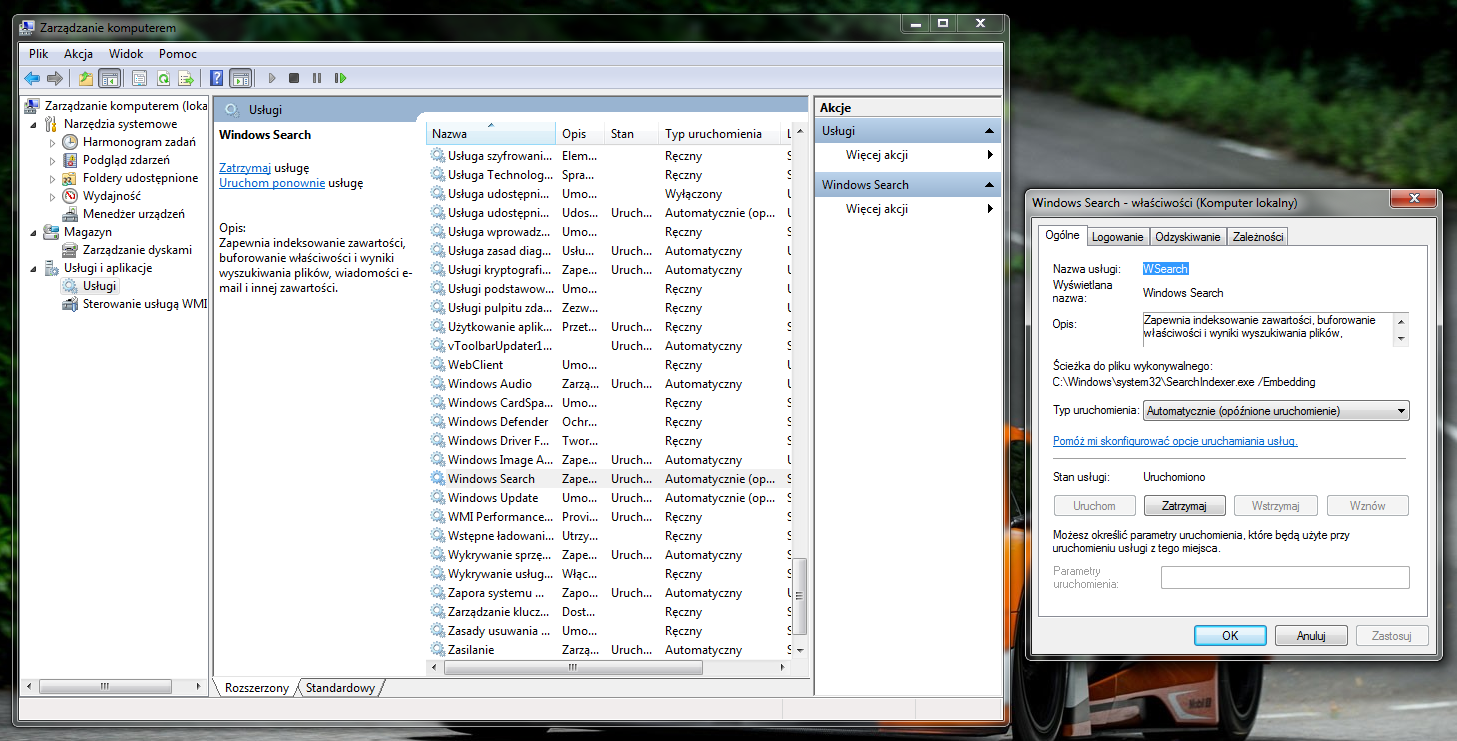
Task: Click gear icon of Zasilanie service row
Action: pyautogui.click(x=438, y=650)
